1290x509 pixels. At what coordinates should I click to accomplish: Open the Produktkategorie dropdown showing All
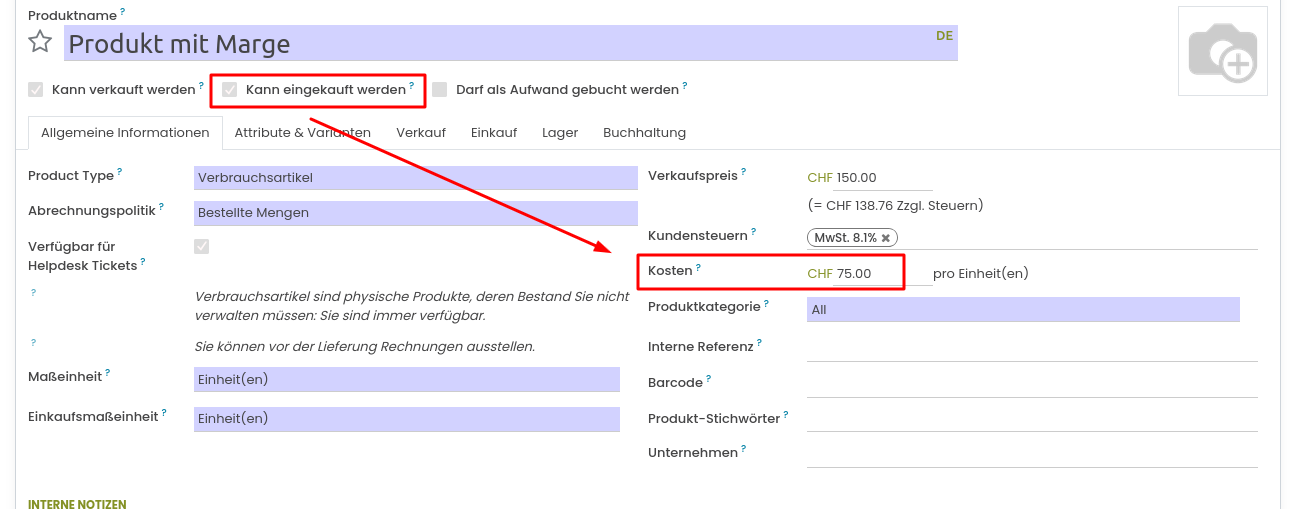[1022, 310]
